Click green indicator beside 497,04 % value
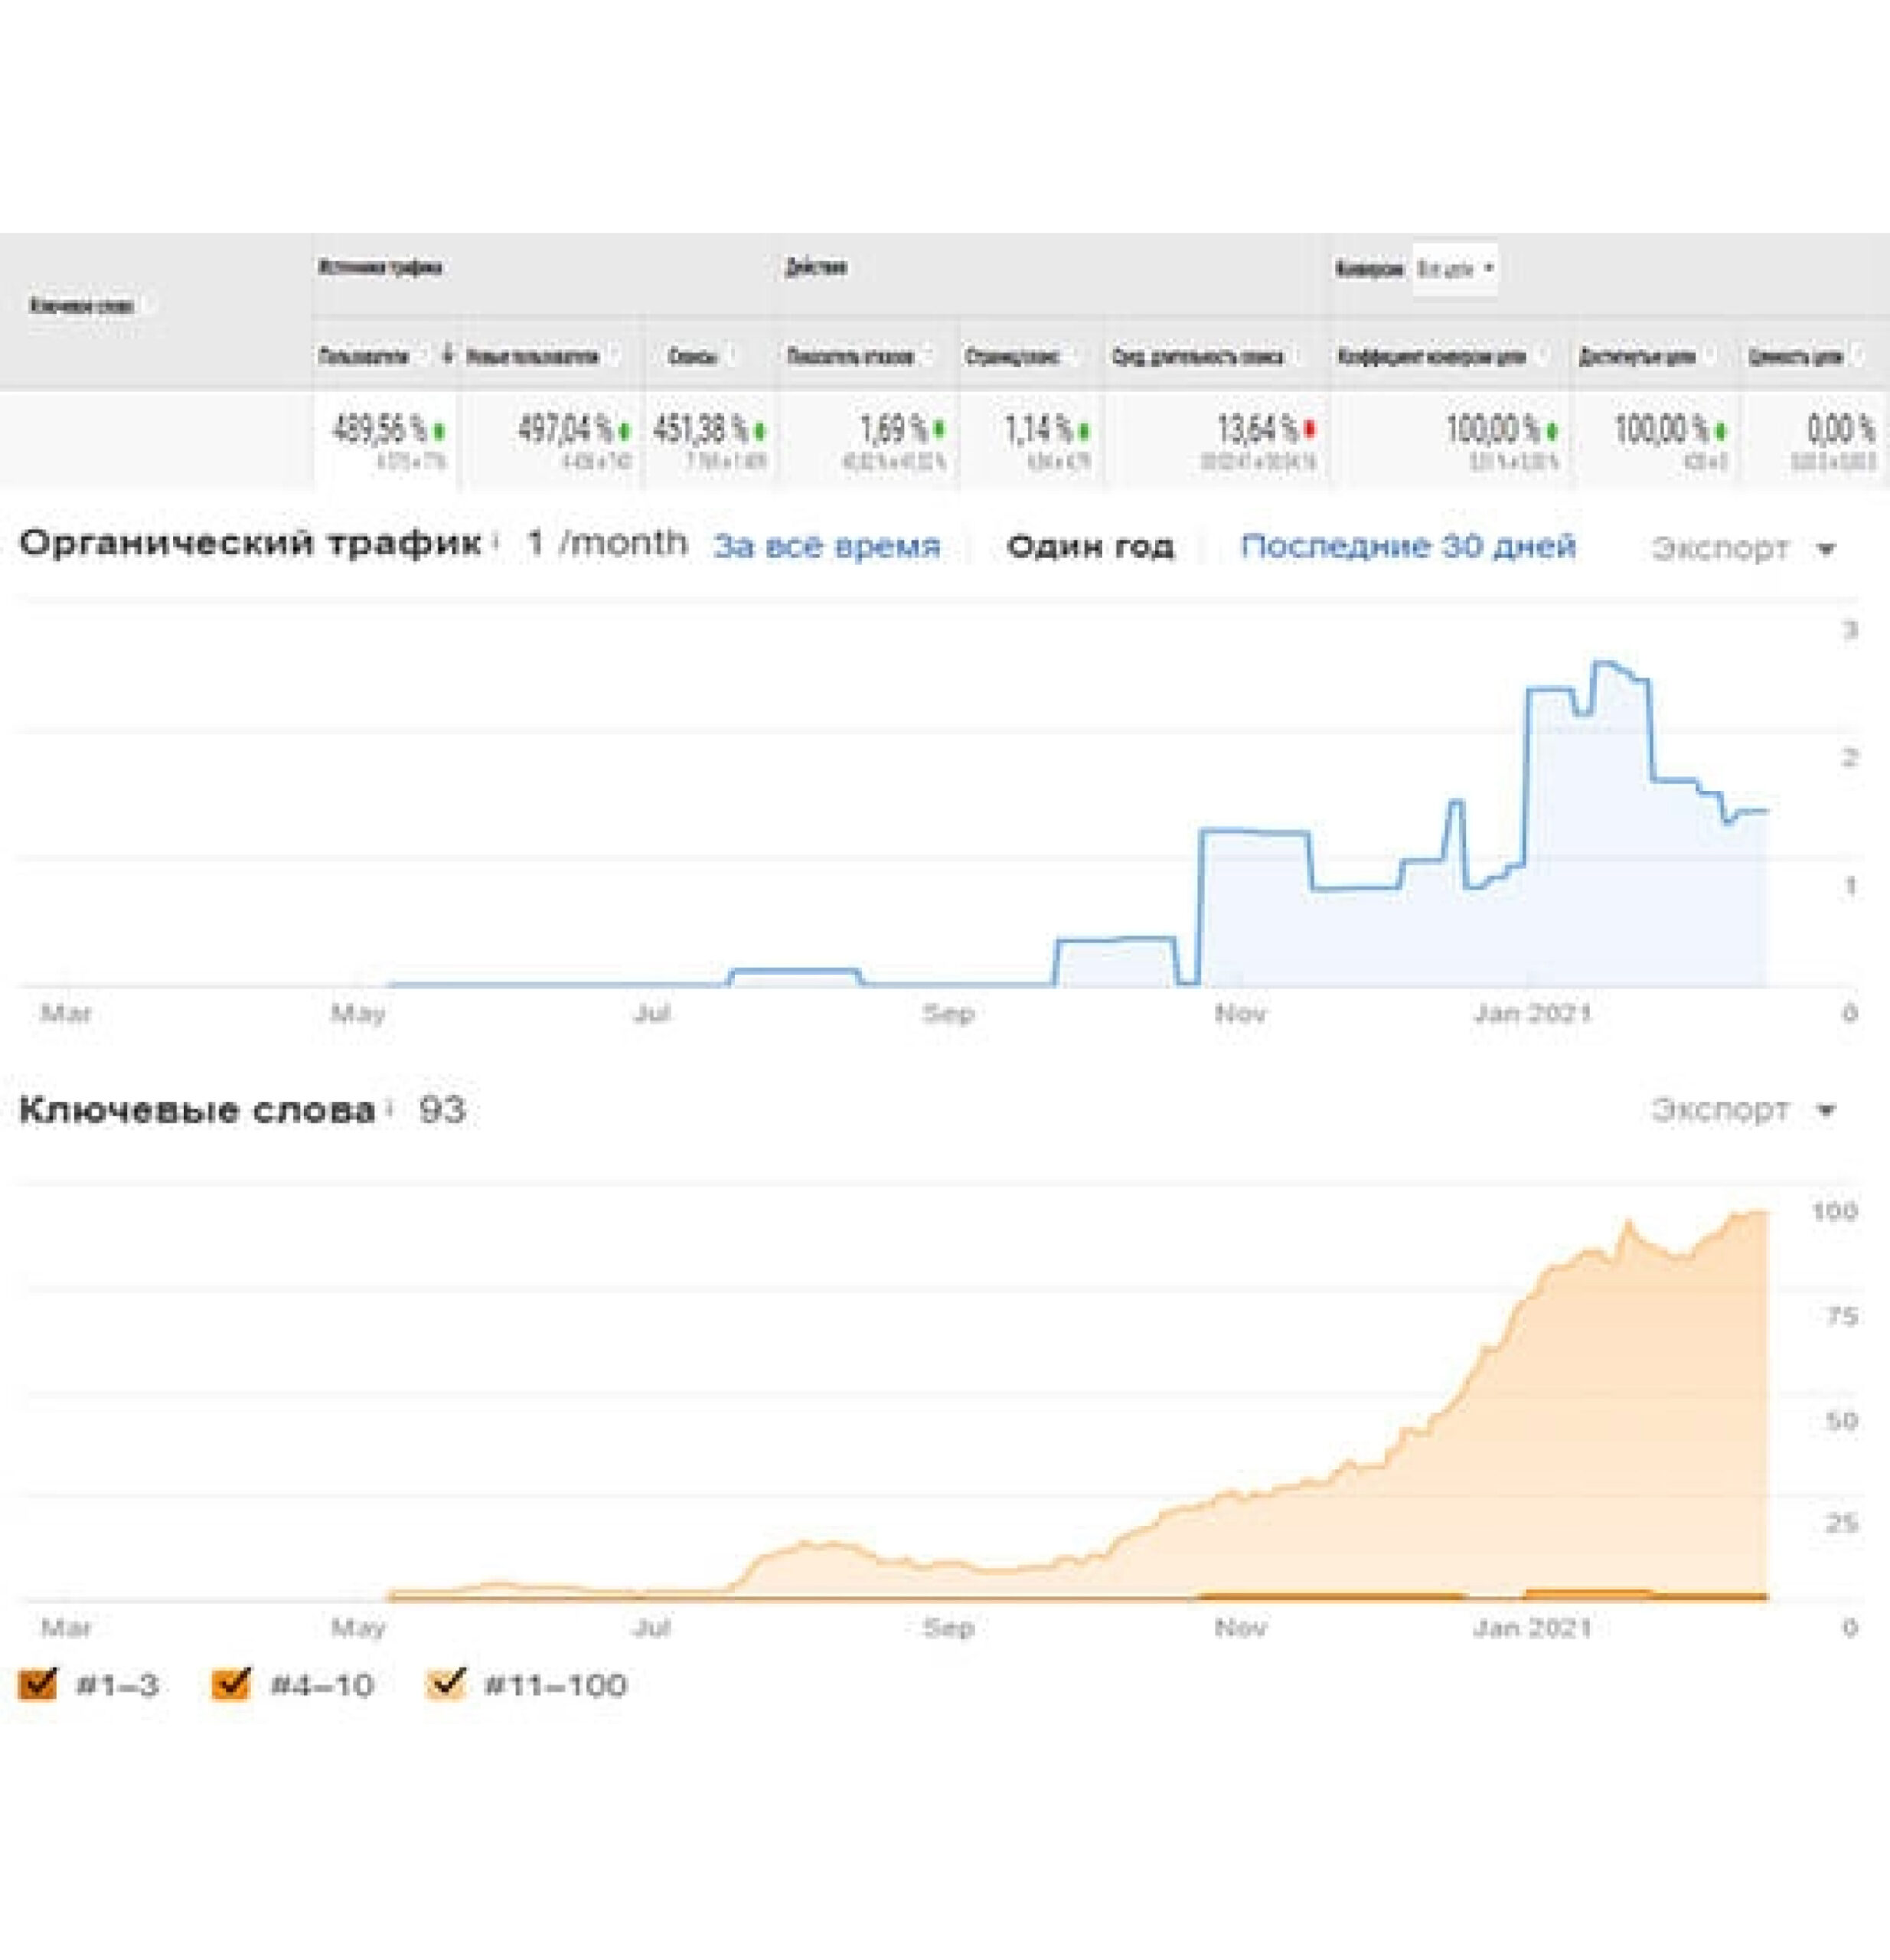1890x1960 pixels. 625,431
